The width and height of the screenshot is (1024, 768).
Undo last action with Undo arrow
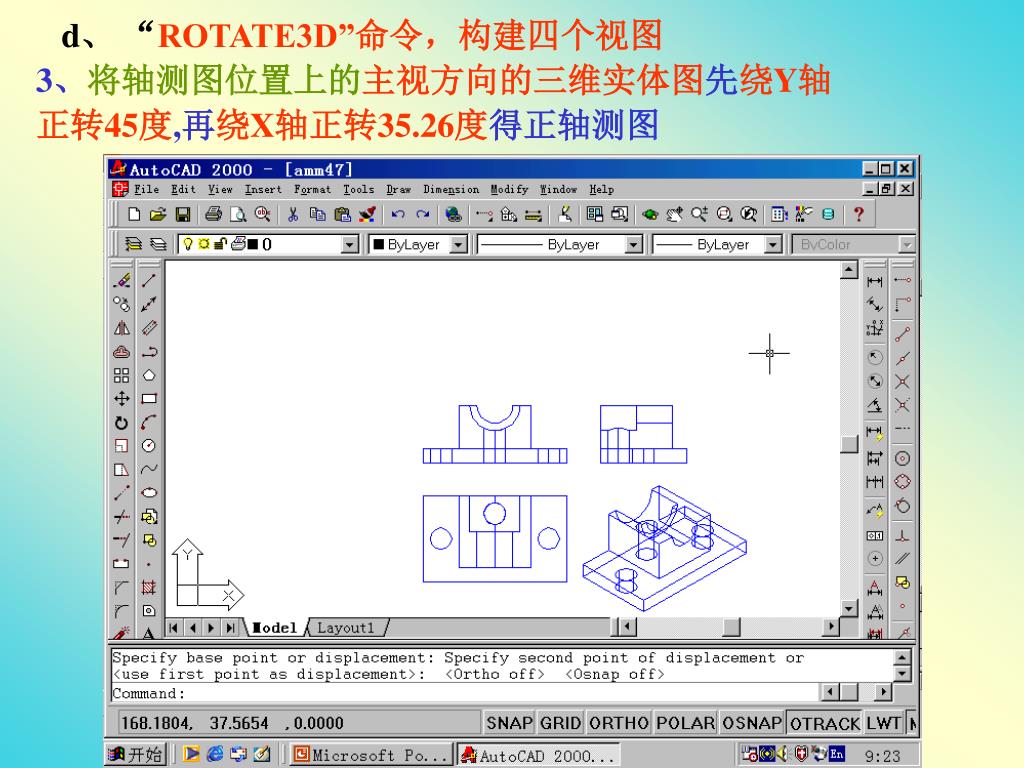pos(398,214)
